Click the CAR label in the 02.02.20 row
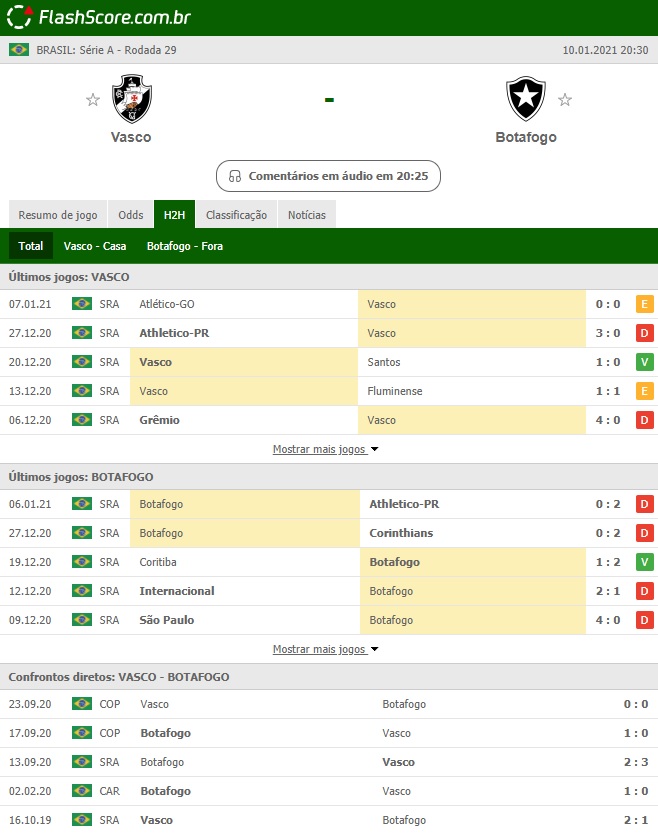Viewport: 658px width, 833px height. (x=110, y=791)
